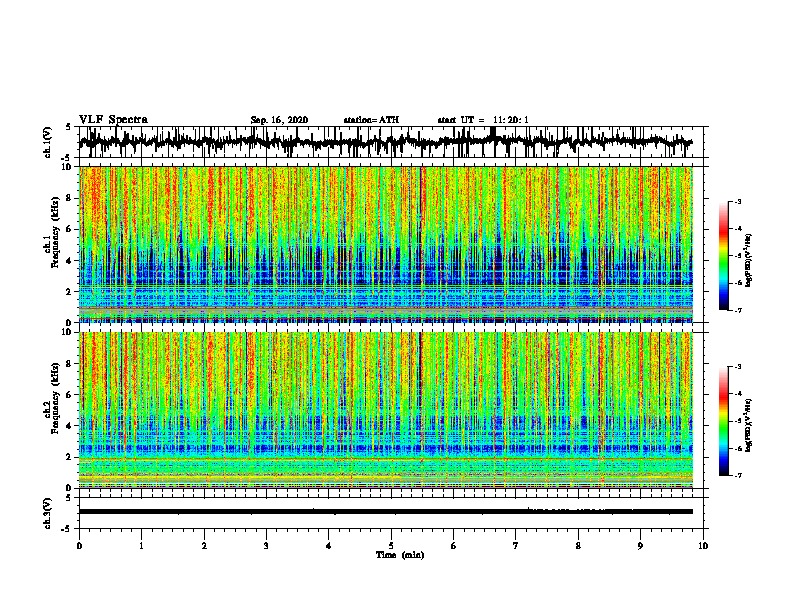Click the ch.2 colorbar log(PSD) label
This screenshot has height=612, width=792.
point(749,425)
